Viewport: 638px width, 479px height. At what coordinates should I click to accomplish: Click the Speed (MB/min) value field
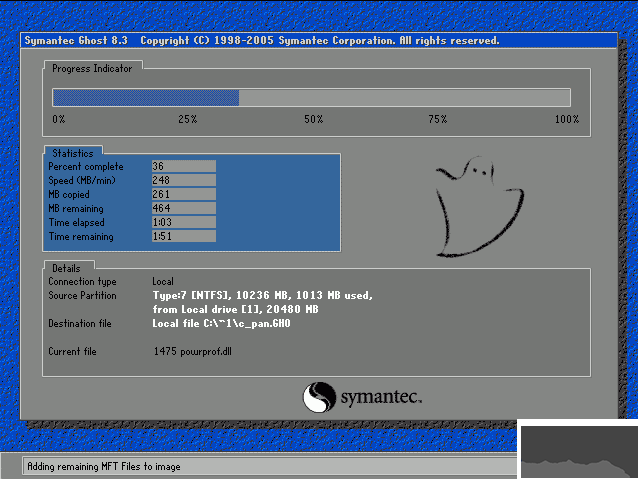click(x=184, y=180)
